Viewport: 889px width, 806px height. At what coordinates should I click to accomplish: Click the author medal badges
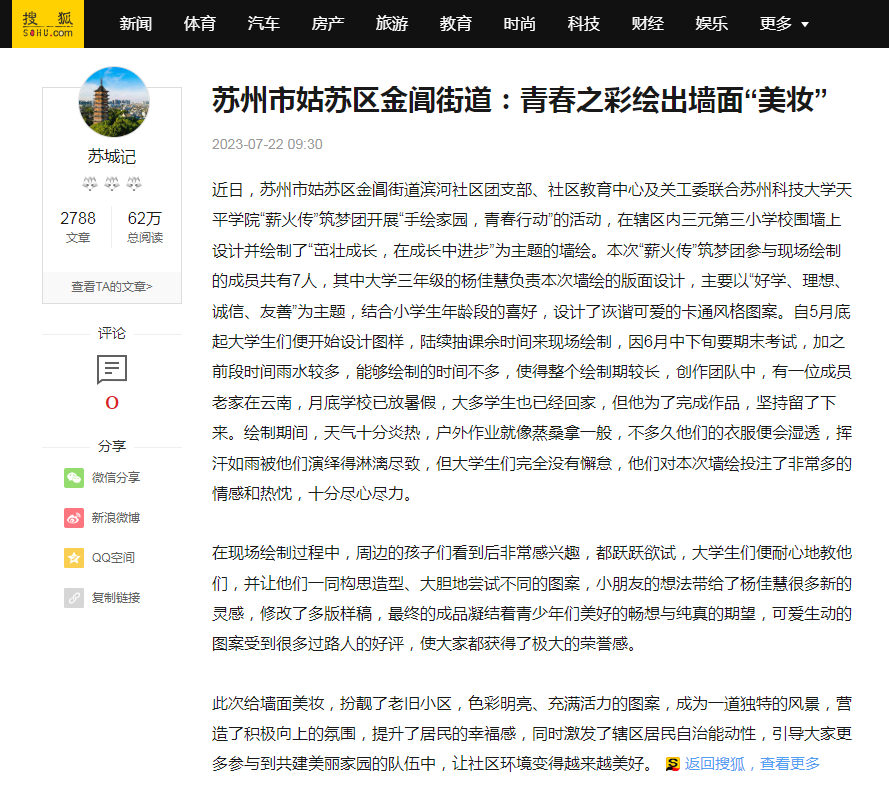(112, 184)
